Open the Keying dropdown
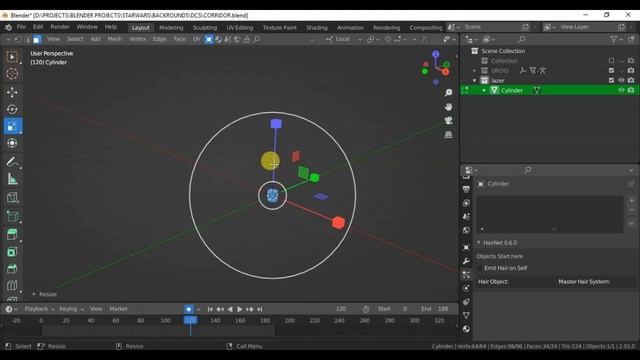This screenshot has height=360, width=640. pyautogui.click(x=71, y=309)
